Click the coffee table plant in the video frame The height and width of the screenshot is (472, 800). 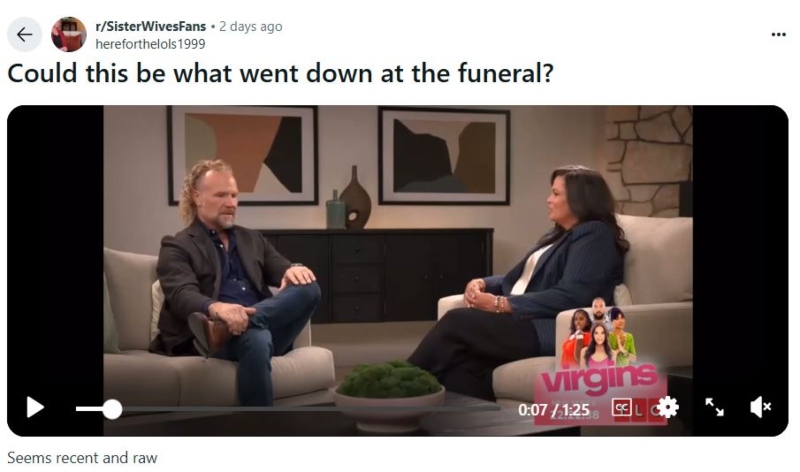389,380
